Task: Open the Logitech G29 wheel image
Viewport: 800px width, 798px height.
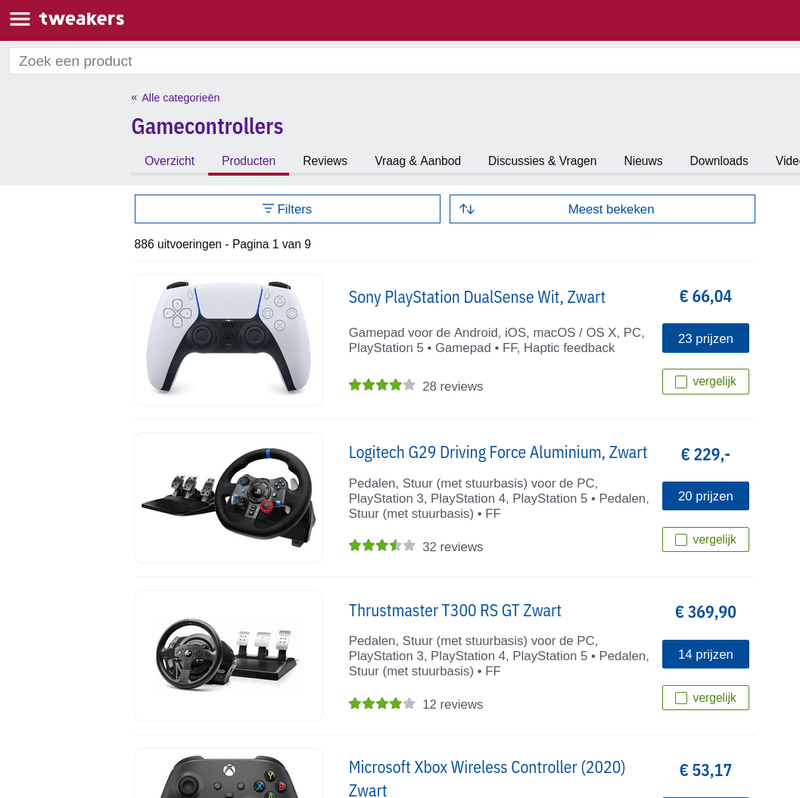Action: (228, 498)
